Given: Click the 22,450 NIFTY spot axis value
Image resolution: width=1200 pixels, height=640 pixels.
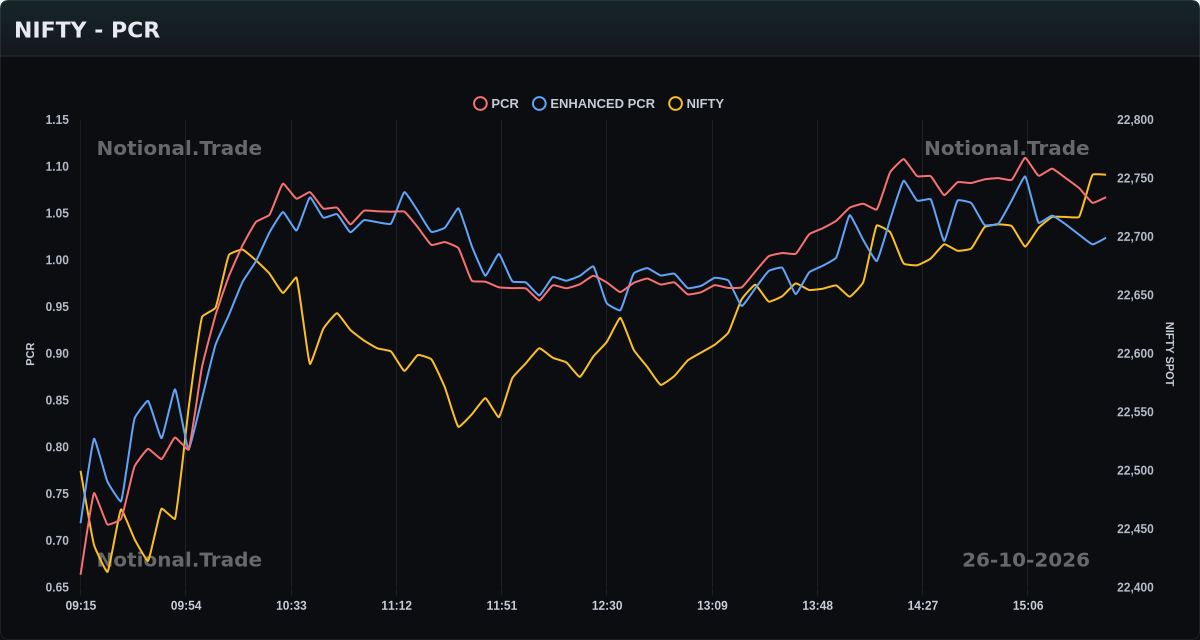Looking at the screenshot, I should coord(1135,530).
